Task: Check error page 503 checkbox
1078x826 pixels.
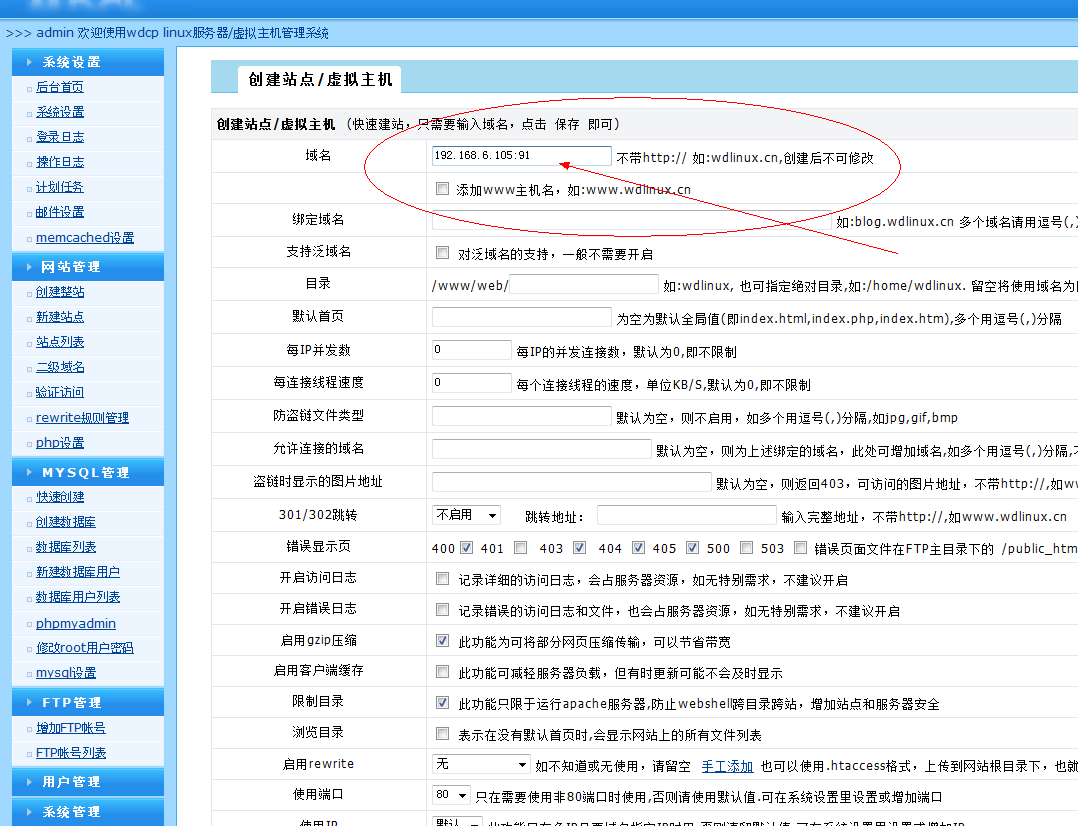Action: (800, 547)
